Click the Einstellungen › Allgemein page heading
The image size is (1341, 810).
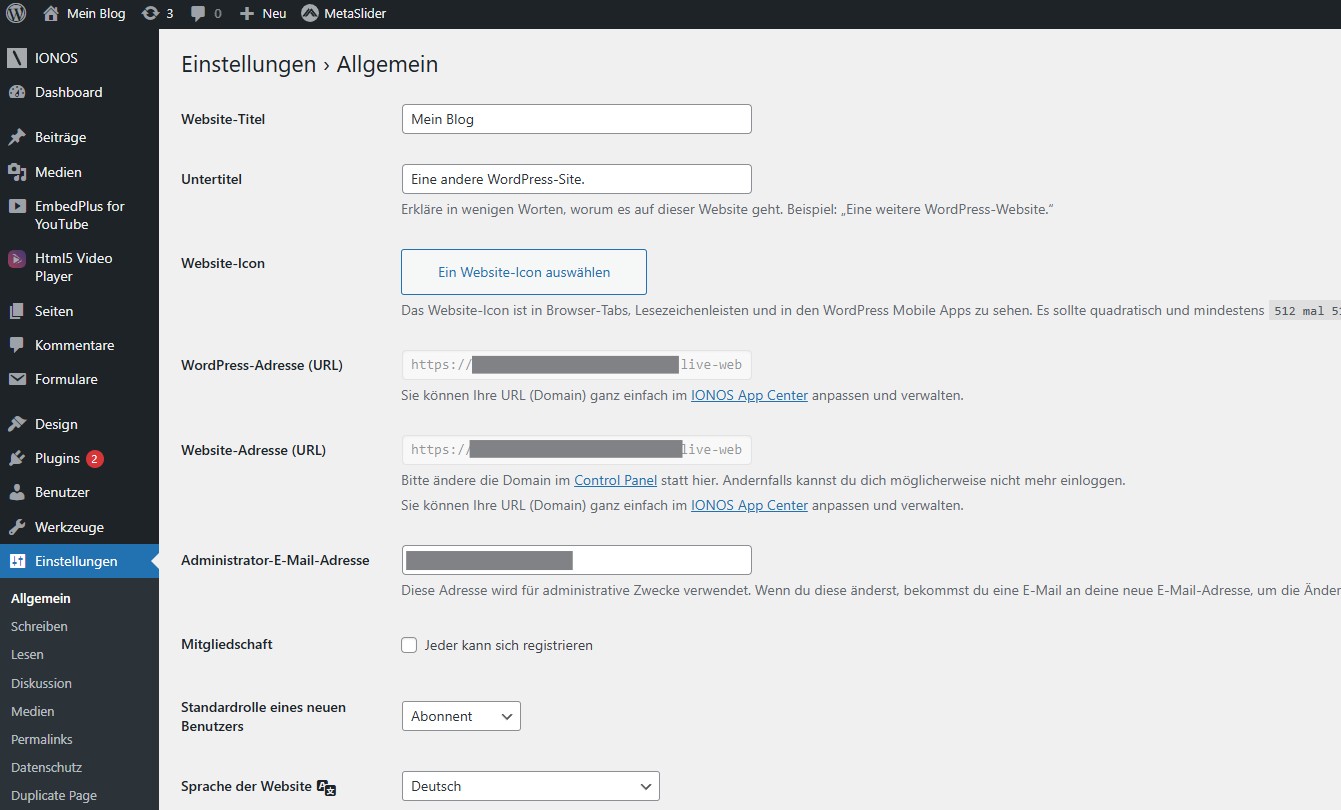[x=309, y=65]
